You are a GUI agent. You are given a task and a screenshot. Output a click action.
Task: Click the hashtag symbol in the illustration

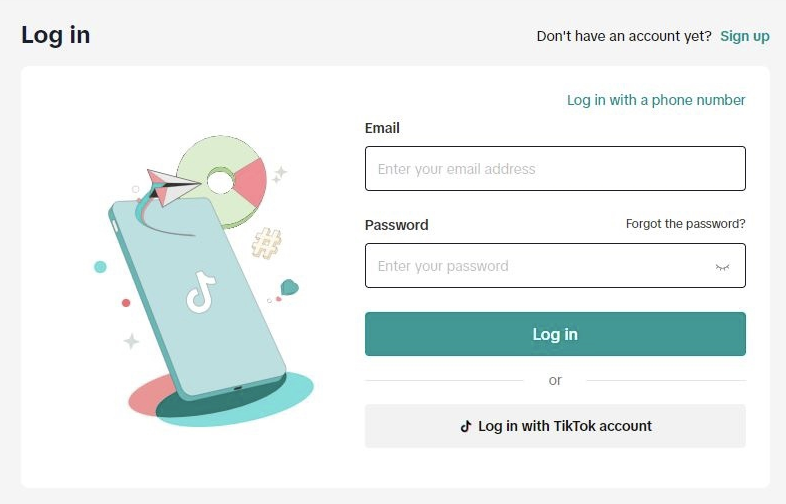tap(266, 243)
